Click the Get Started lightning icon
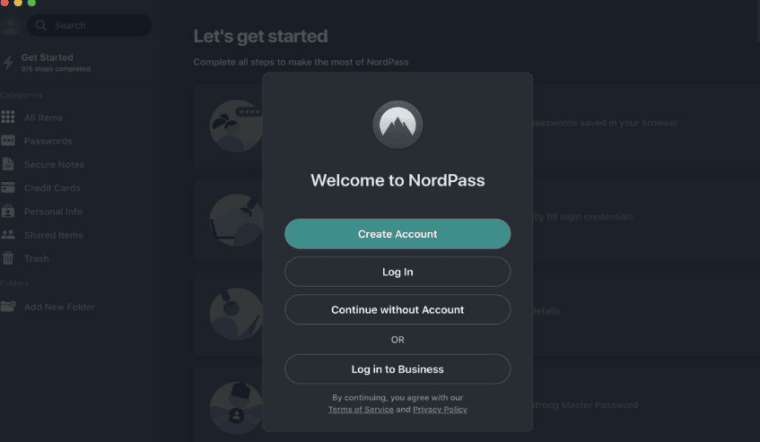This screenshot has width=760, height=442. pos(8,63)
